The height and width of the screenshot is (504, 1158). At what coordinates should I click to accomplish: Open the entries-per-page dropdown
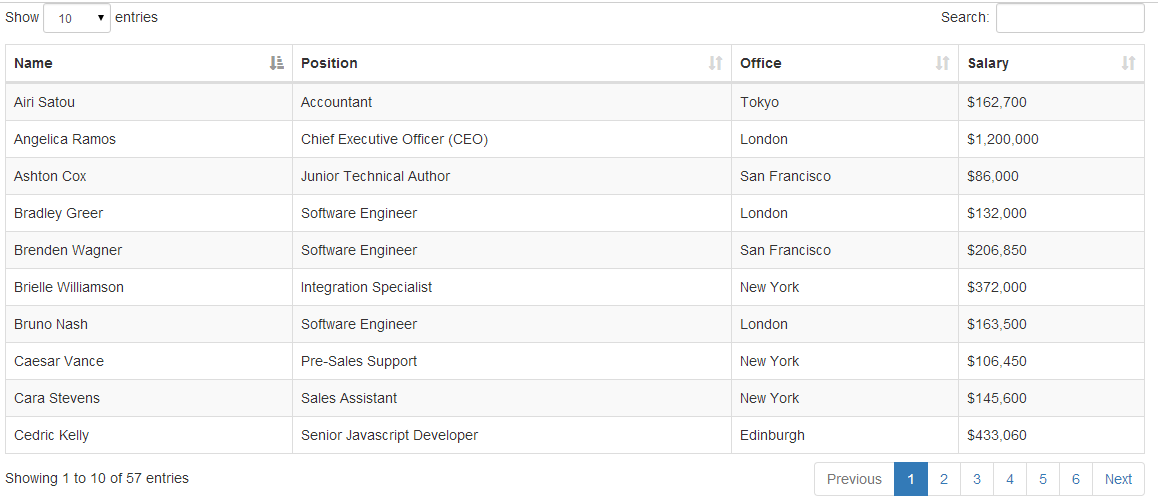point(78,18)
